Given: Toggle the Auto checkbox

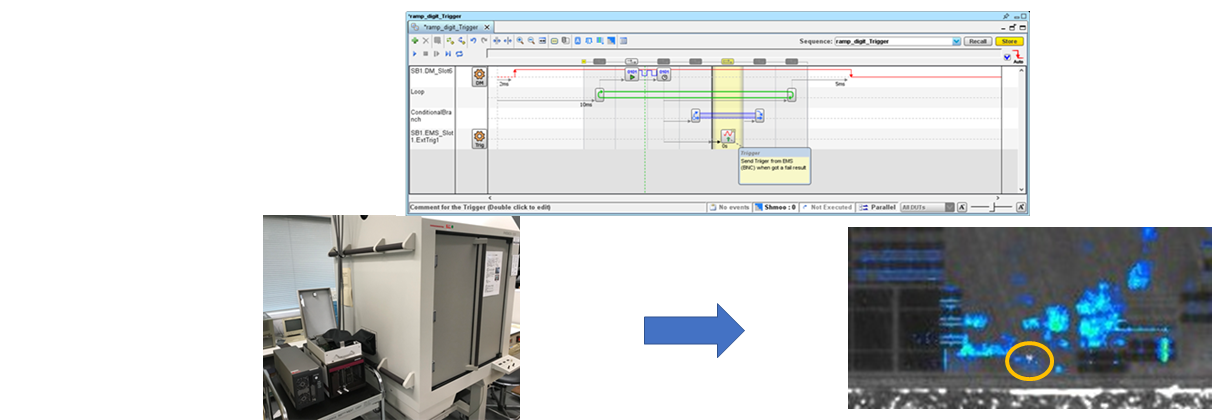Looking at the screenshot, I should (1007, 58).
